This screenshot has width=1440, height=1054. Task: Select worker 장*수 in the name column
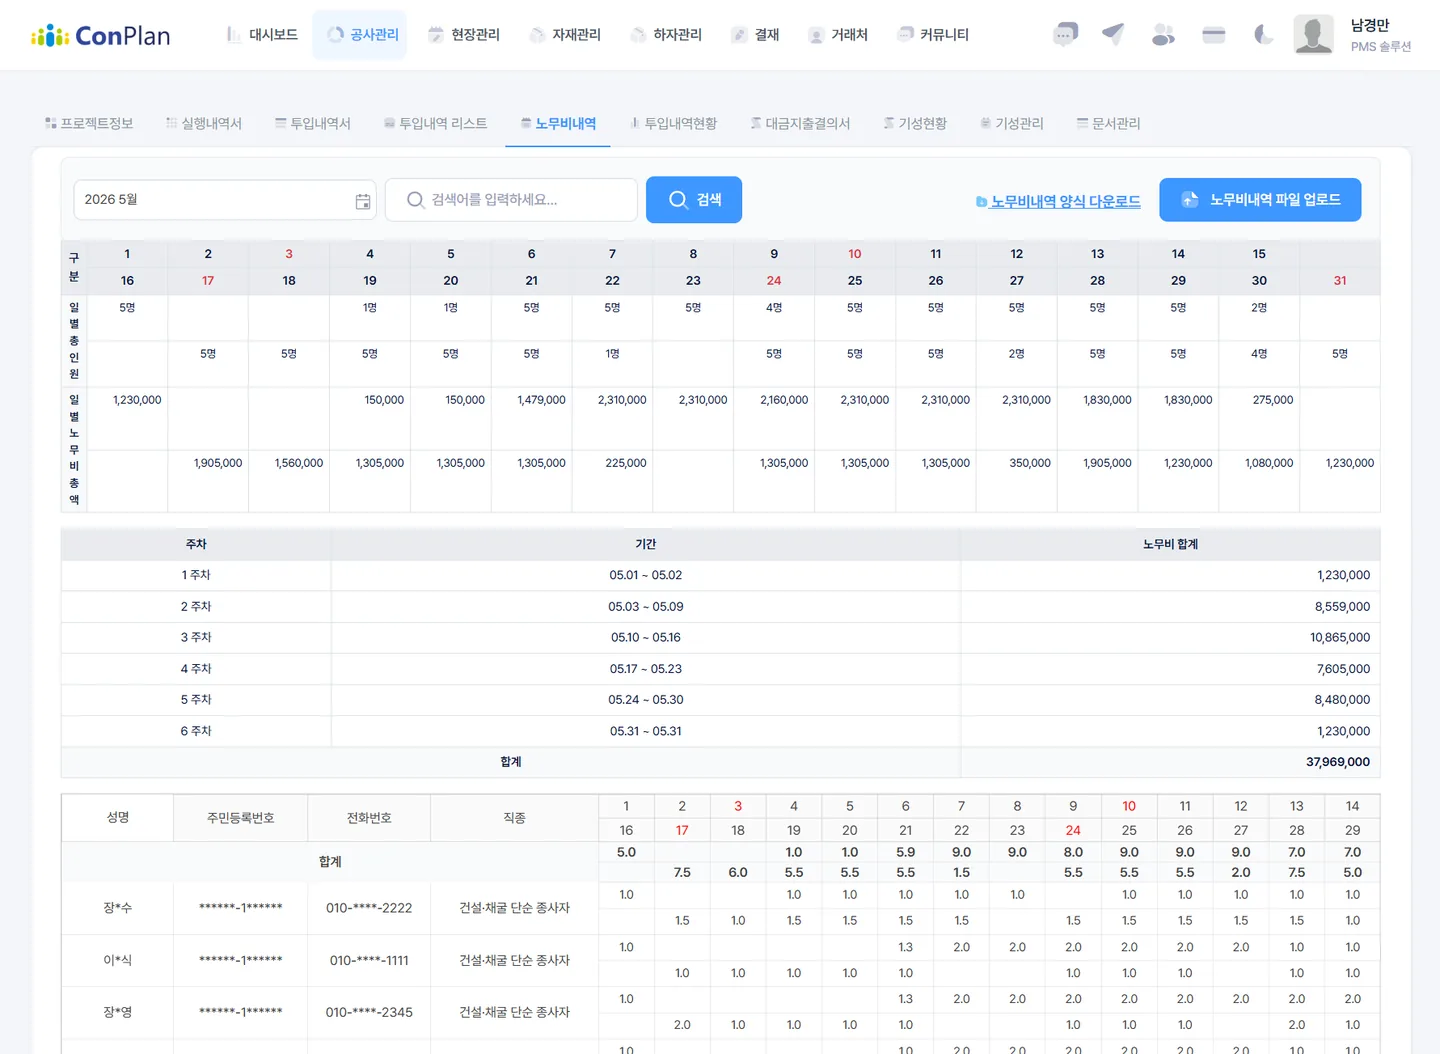point(117,908)
